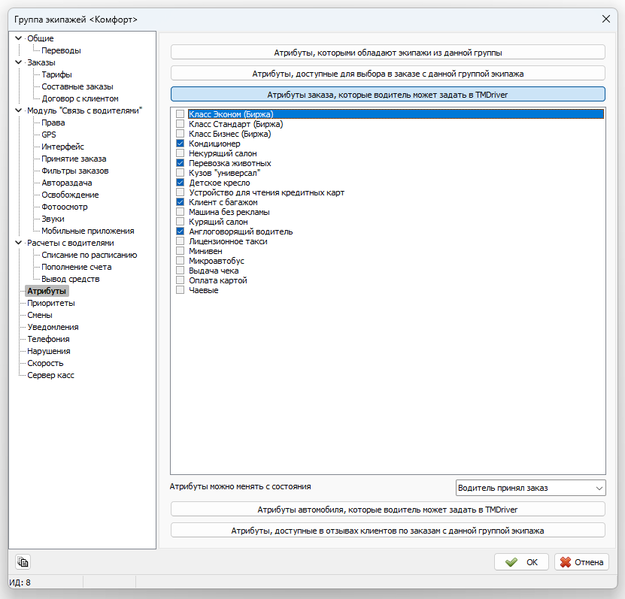The image size is (625, 599).
Task: Toggle the Детское кресло checkbox
Action: click(x=180, y=183)
